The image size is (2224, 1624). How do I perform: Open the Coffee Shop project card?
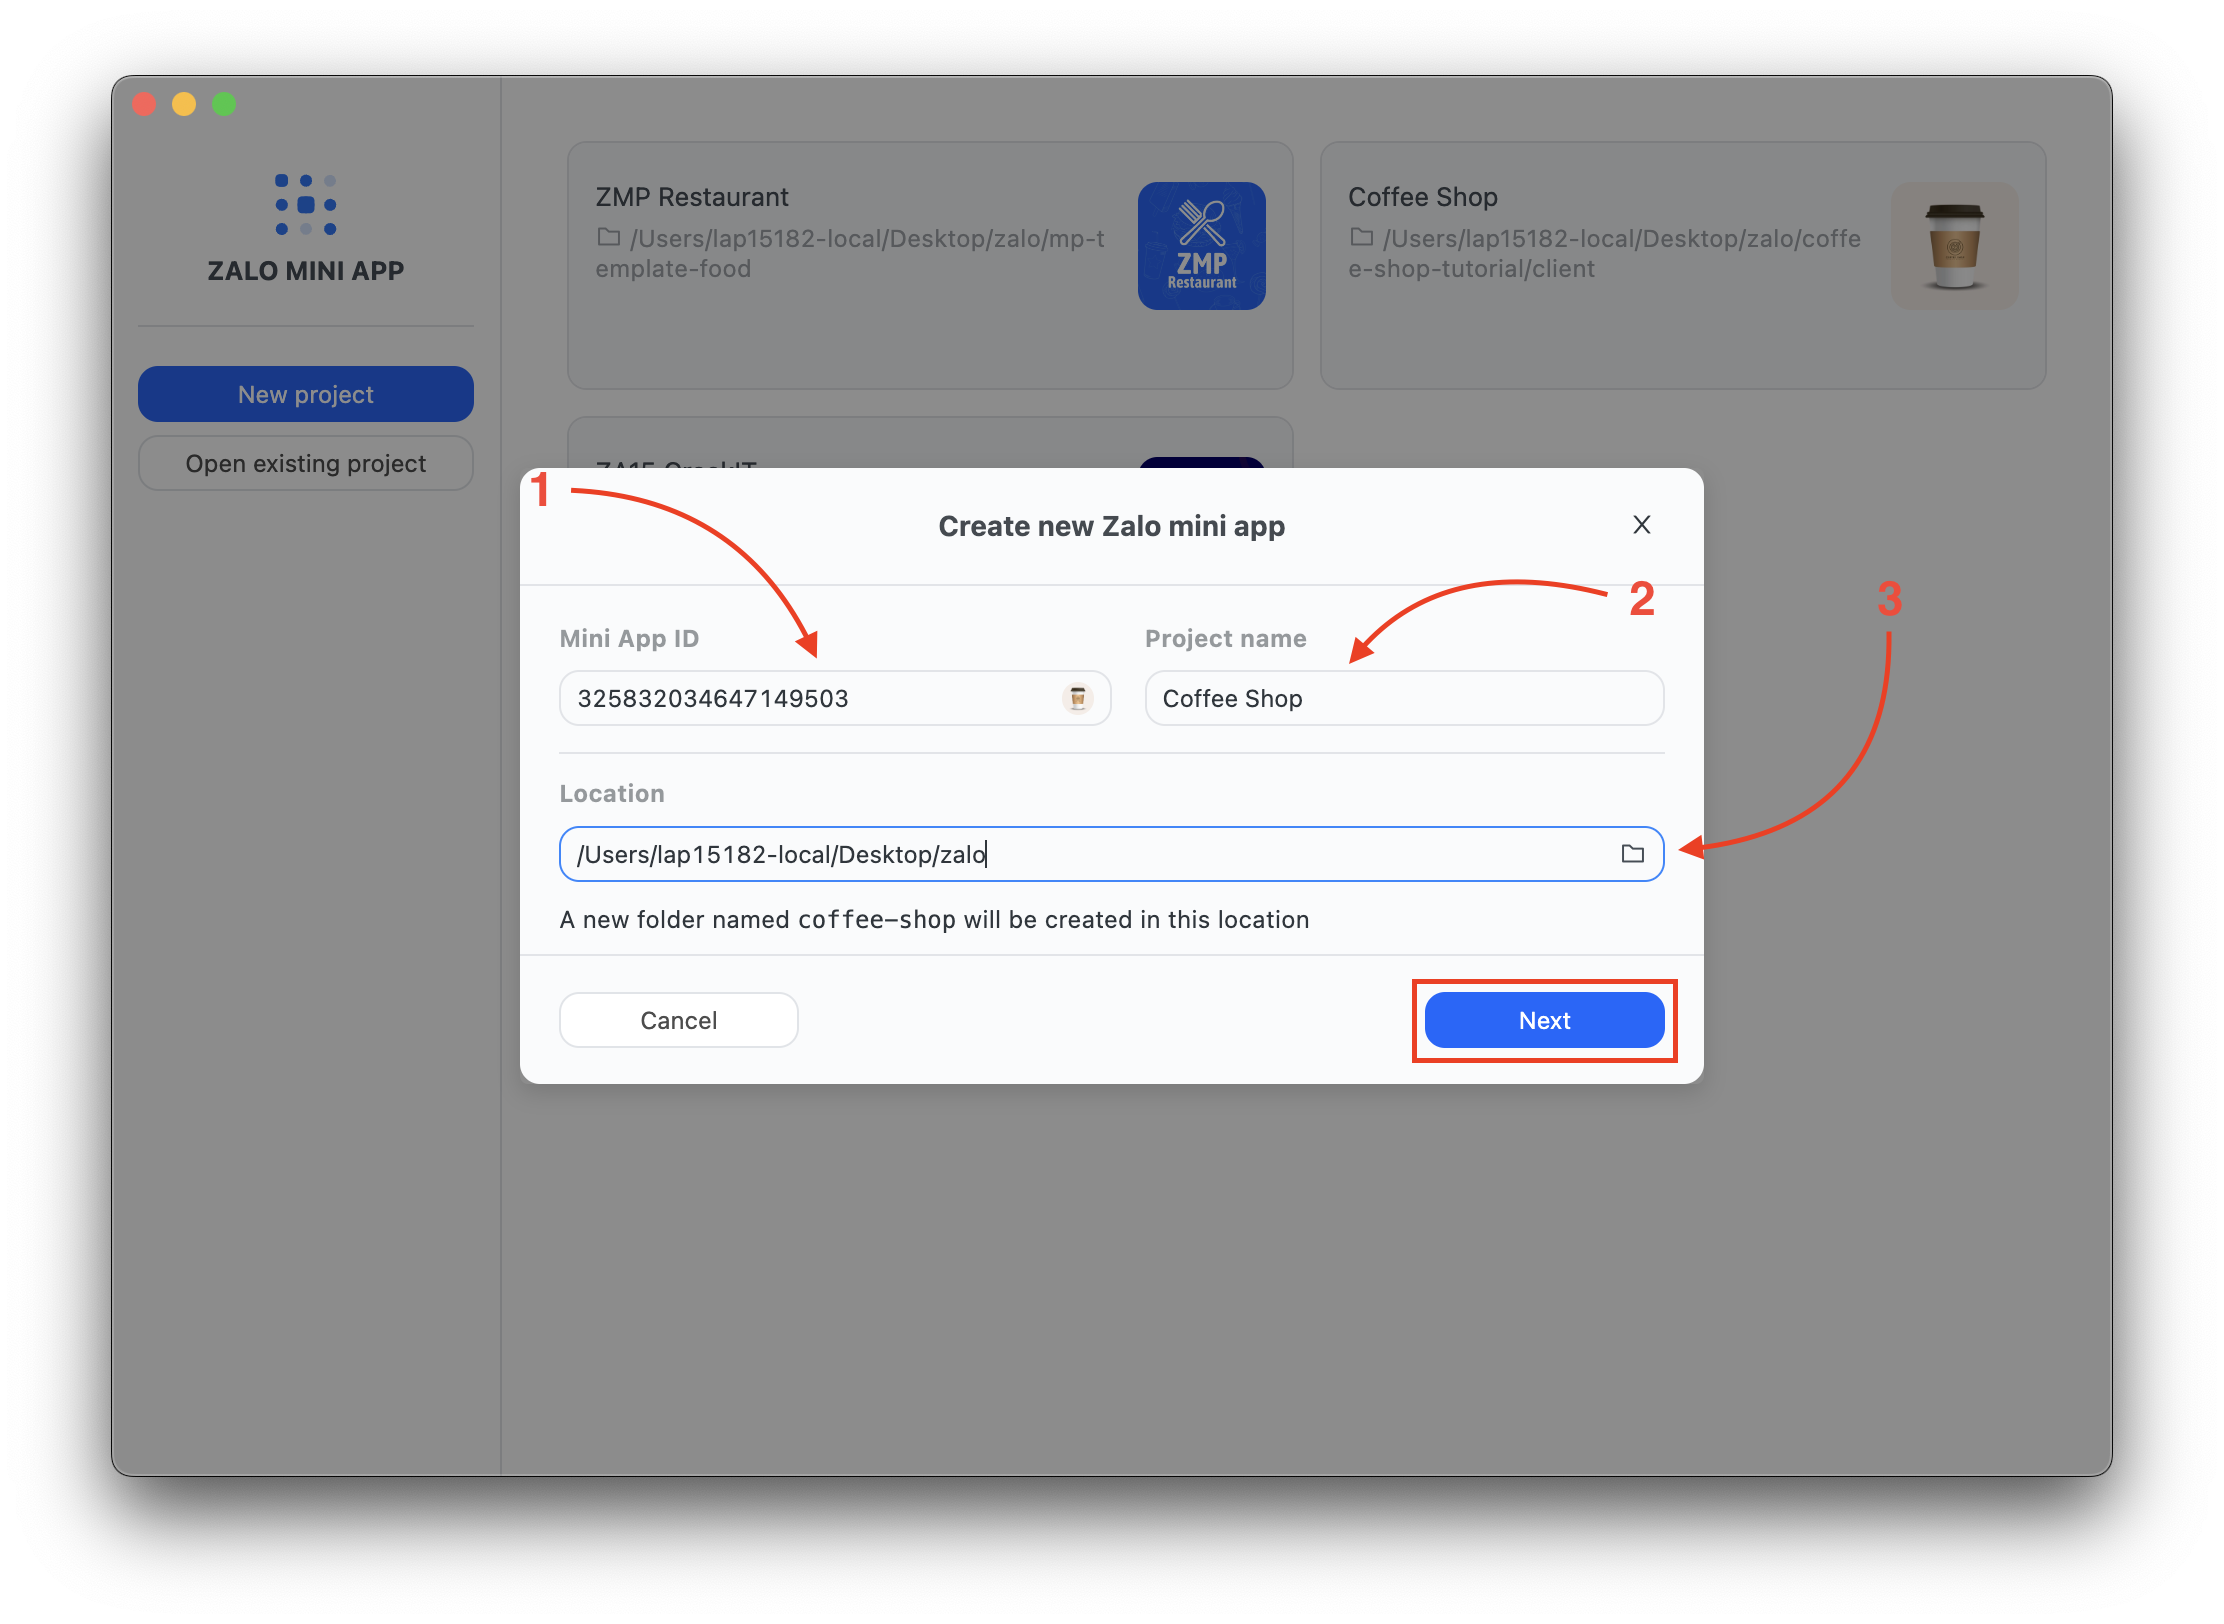[1683, 265]
